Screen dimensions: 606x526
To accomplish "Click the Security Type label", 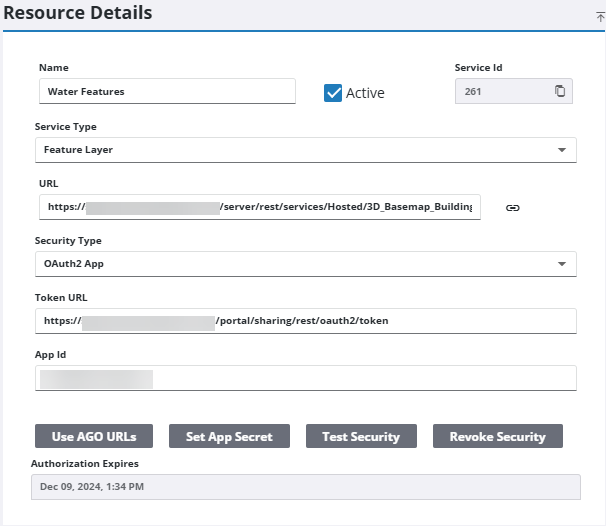I will (68, 241).
